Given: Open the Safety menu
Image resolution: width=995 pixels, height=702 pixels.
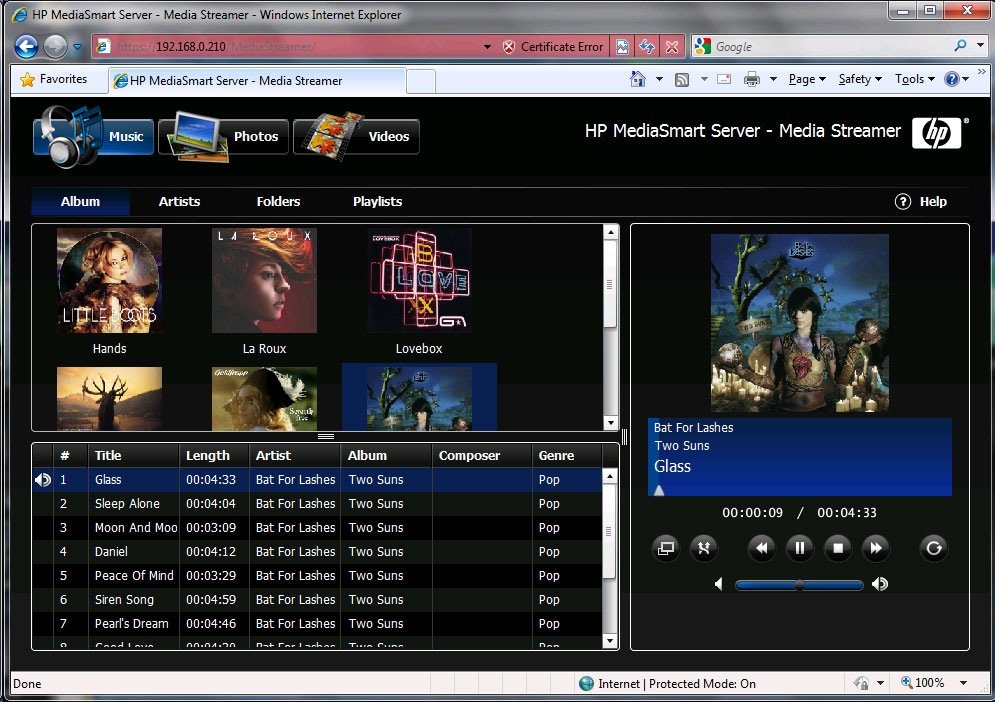Looking at the screenshot, I should point(860,79).
